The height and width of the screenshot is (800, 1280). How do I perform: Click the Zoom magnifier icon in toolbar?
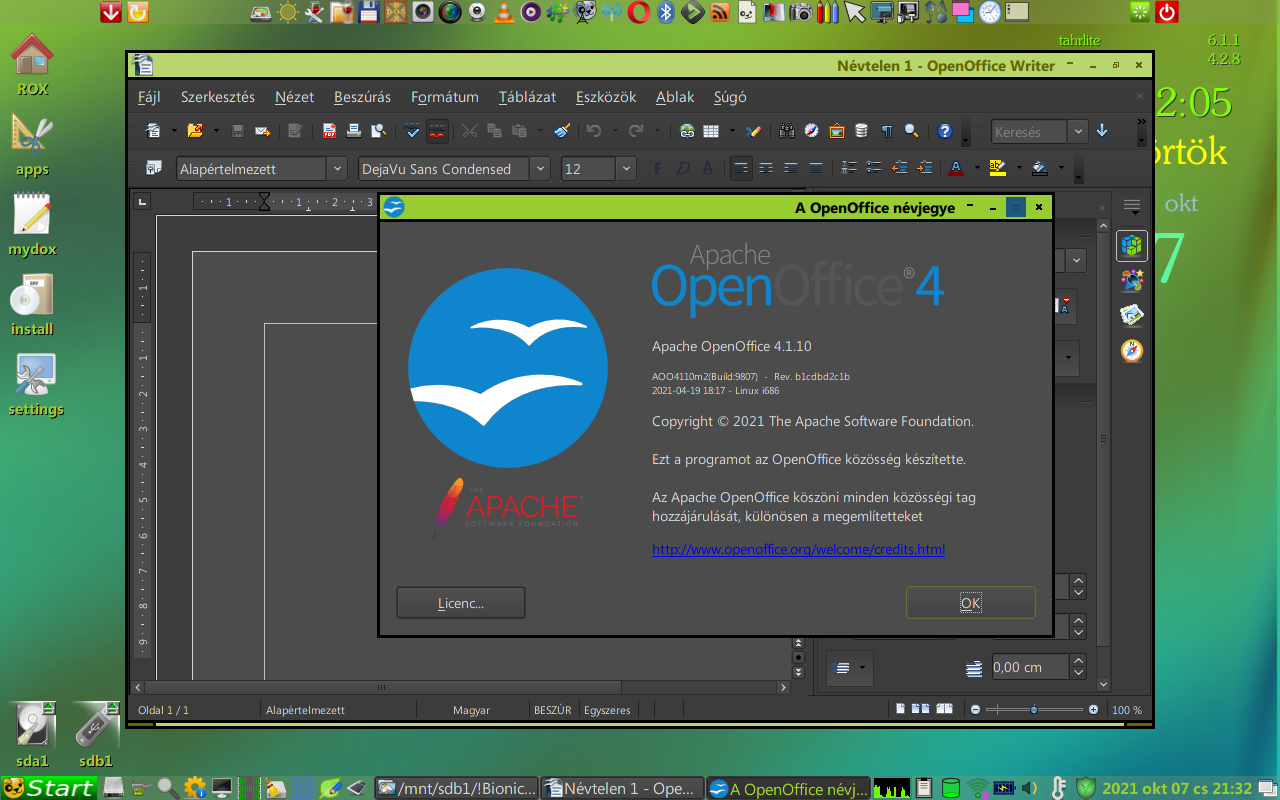[911, 131]
